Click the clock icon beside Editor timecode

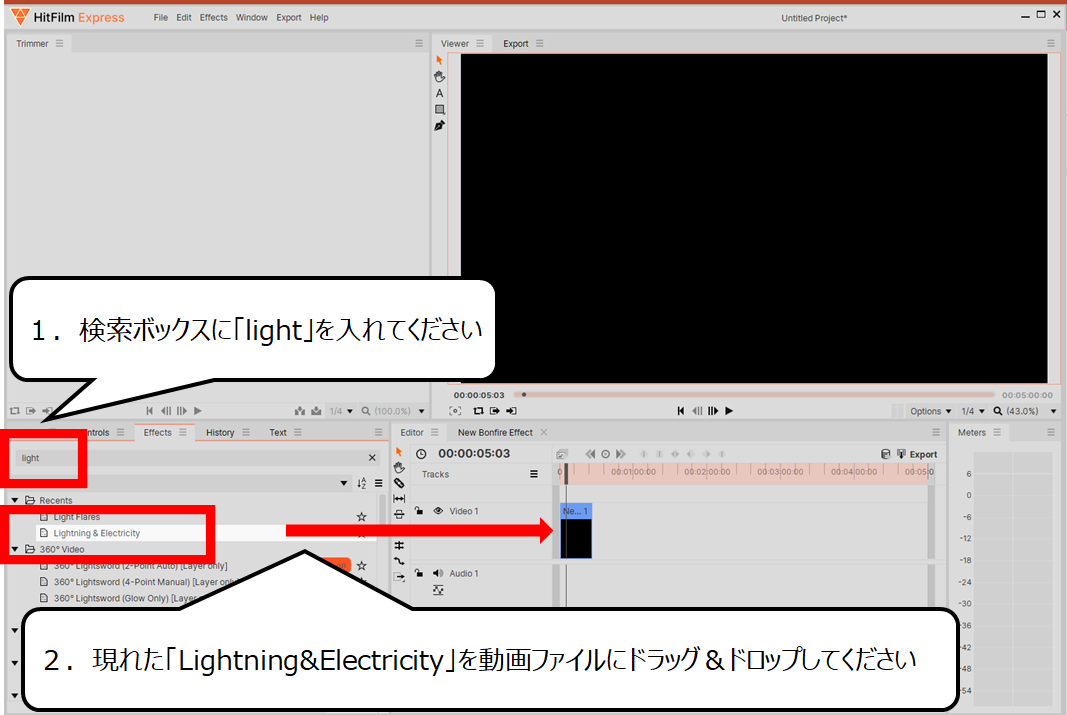(421, 454)
